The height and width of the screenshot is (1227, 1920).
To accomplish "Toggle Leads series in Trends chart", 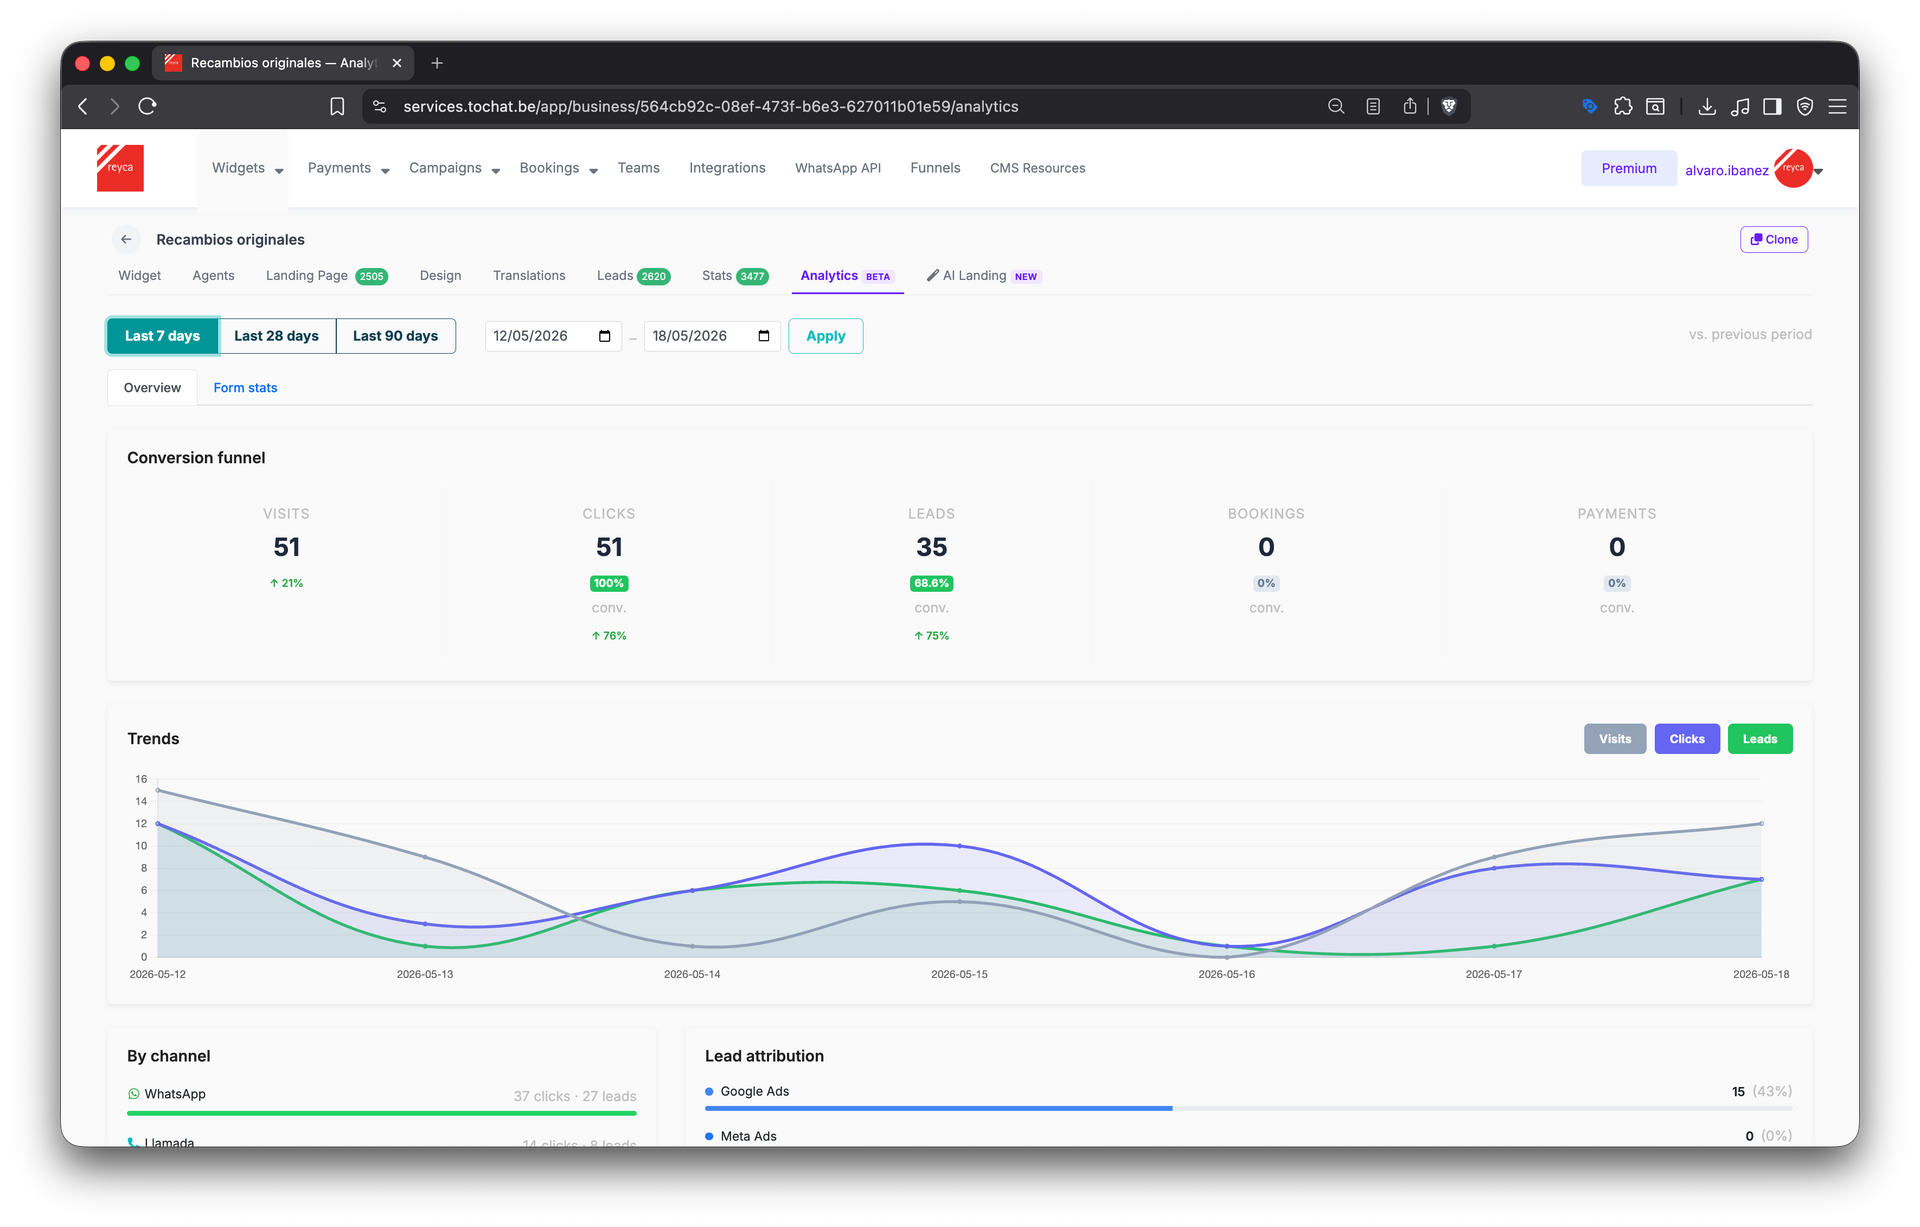I will tap(1760, 739).
